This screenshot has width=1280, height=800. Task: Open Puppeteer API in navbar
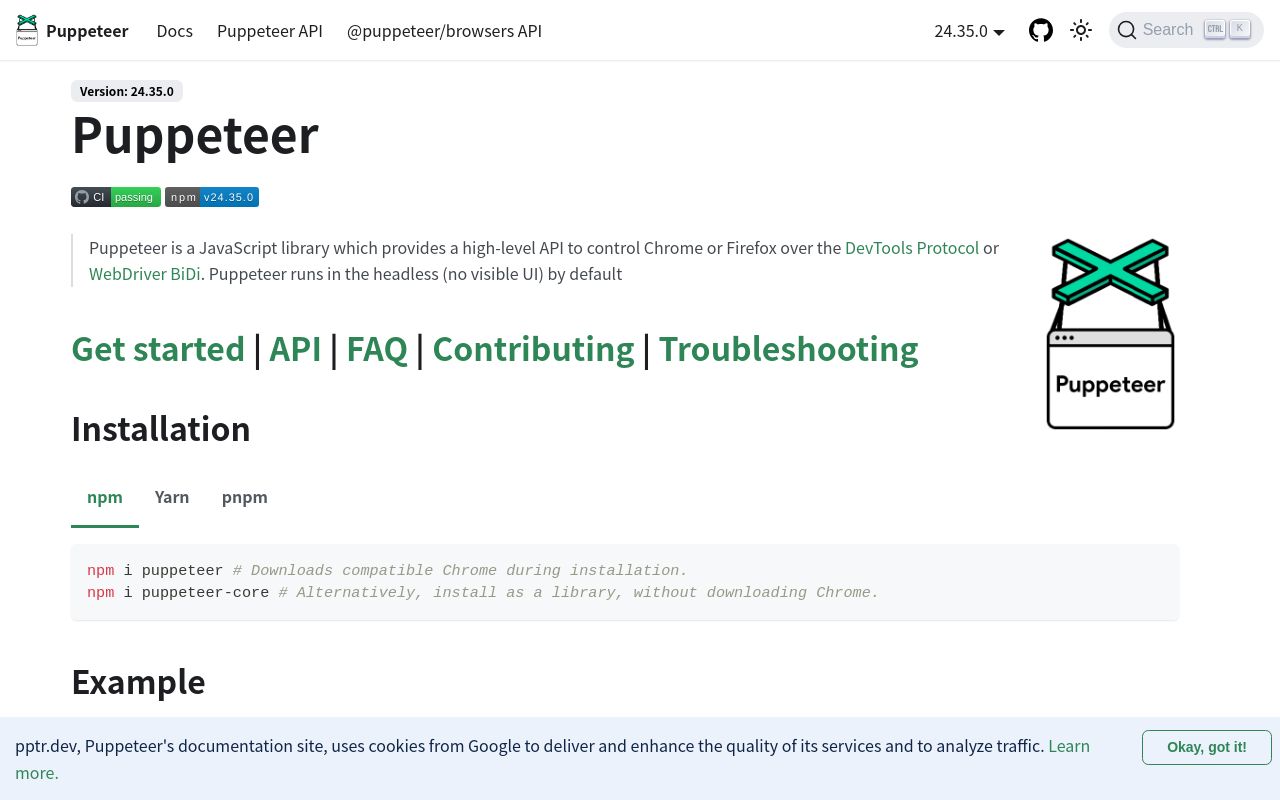[x=270, y=31]
